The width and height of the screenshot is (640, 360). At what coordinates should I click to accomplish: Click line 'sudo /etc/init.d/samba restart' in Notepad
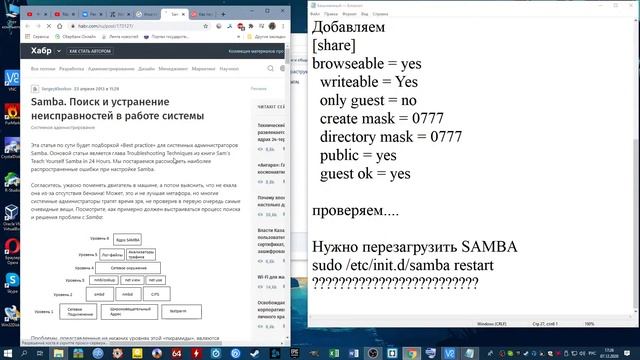coord(402,265)
